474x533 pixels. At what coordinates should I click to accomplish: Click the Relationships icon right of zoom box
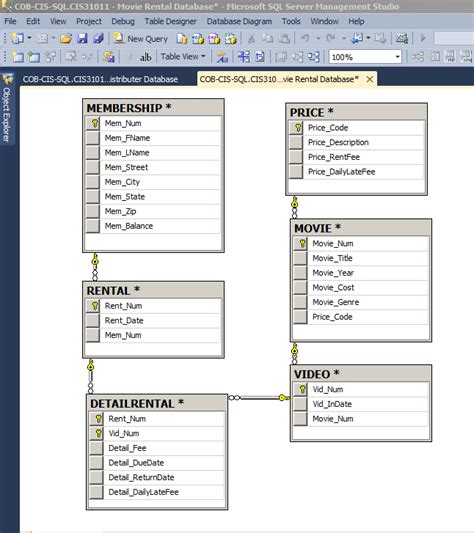[417, 57]
